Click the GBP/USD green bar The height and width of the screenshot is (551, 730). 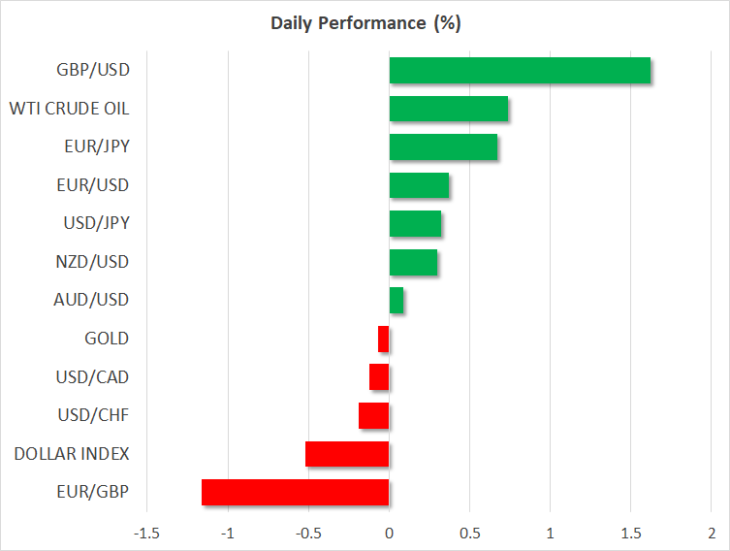coord(520,70)
